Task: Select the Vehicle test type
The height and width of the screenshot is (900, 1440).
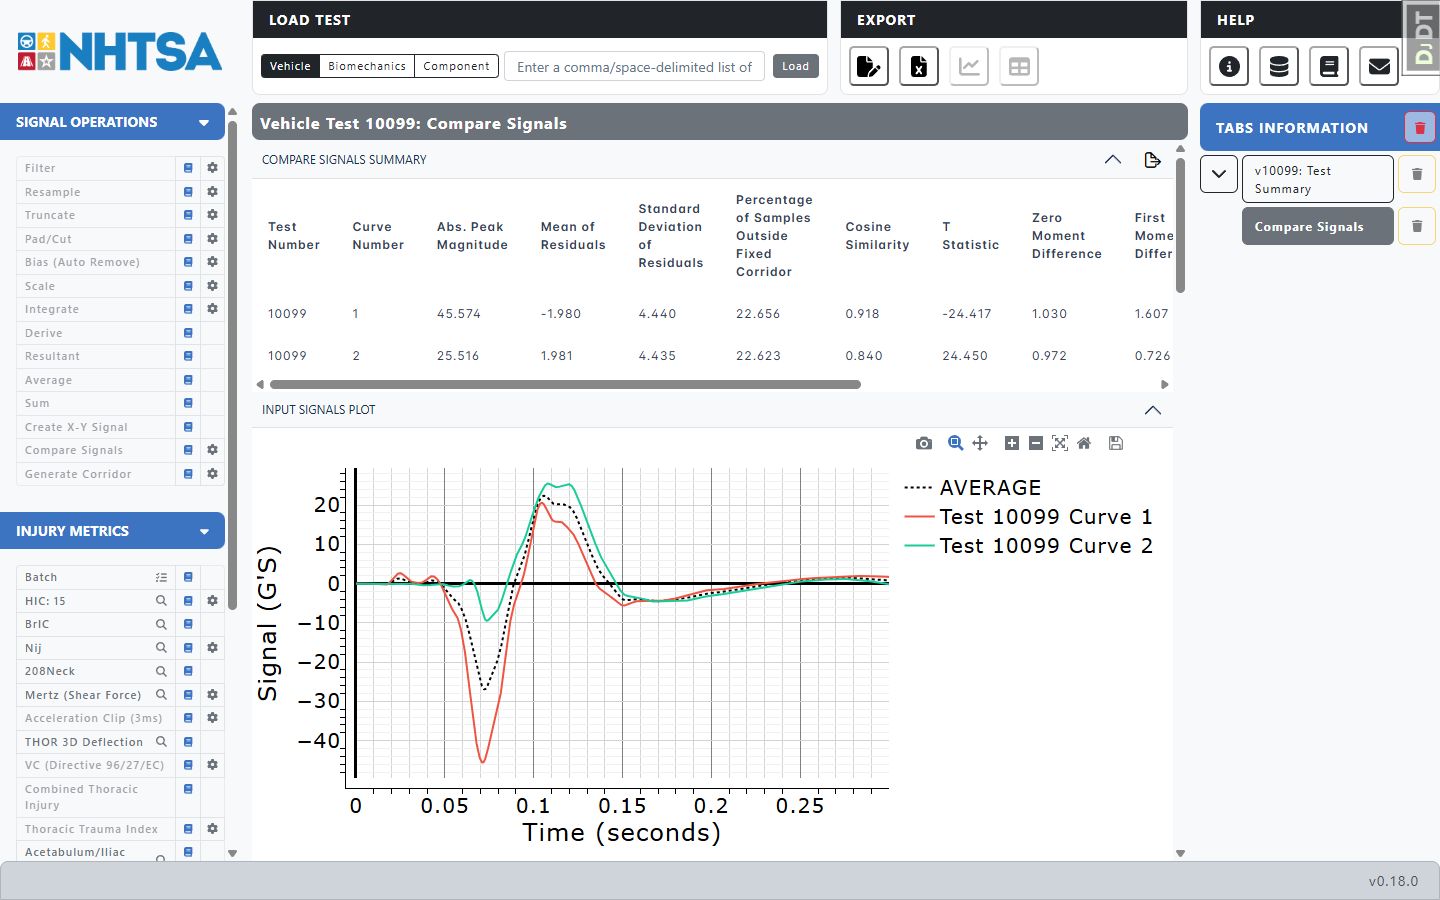Action: (290, 66)
